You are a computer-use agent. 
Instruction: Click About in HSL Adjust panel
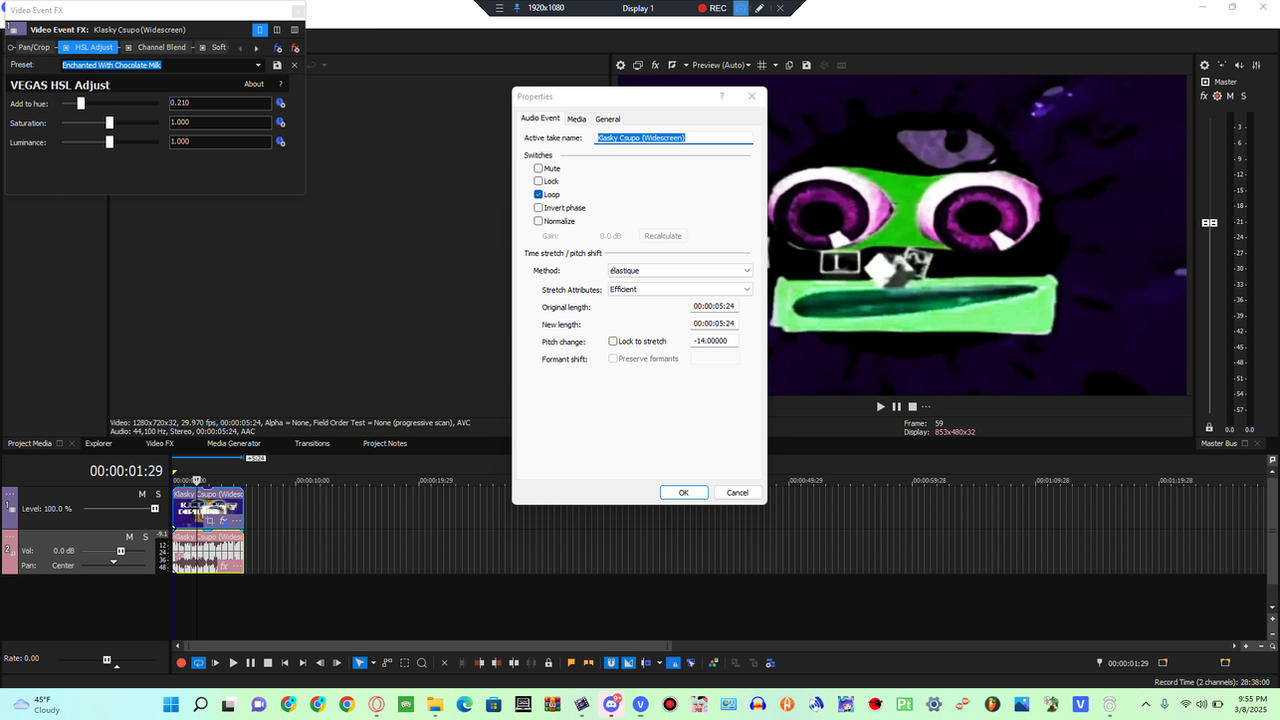[x=254, y=84]
